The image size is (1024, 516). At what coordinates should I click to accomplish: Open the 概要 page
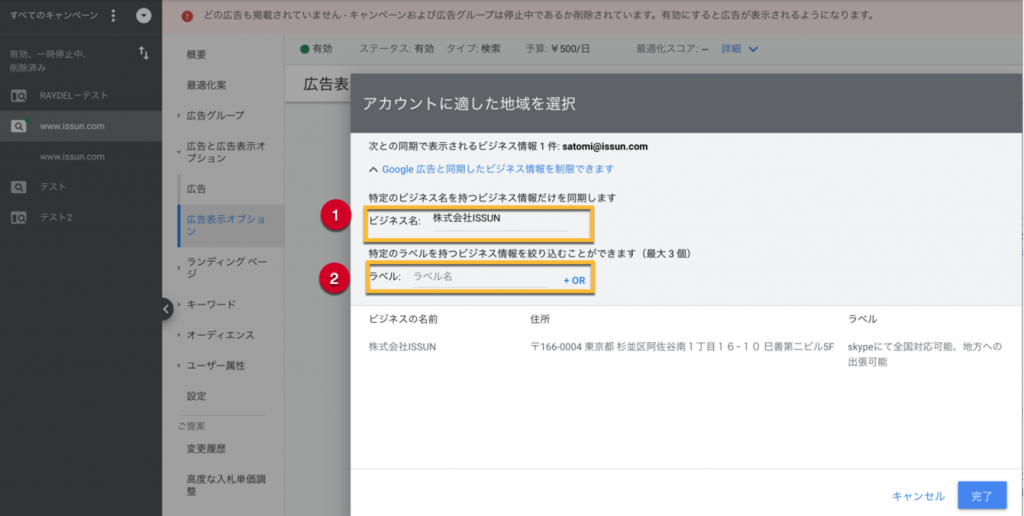pyautogui.click(x=196, y=55)
